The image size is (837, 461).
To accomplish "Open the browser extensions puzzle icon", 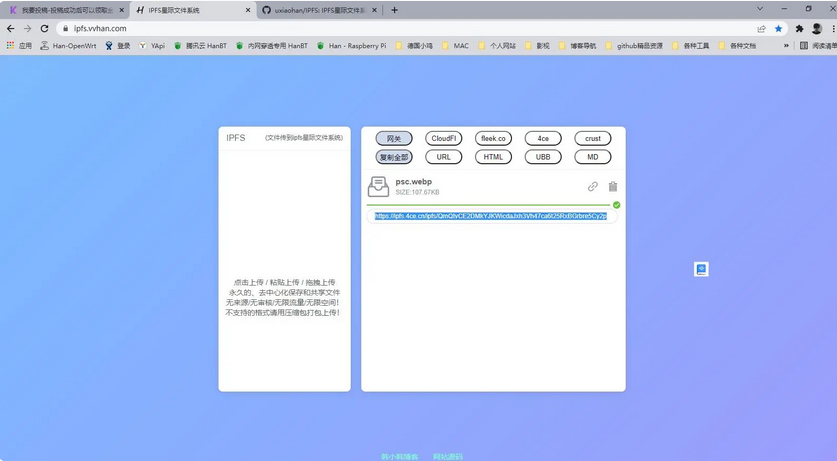I will (x=799, y=29).
